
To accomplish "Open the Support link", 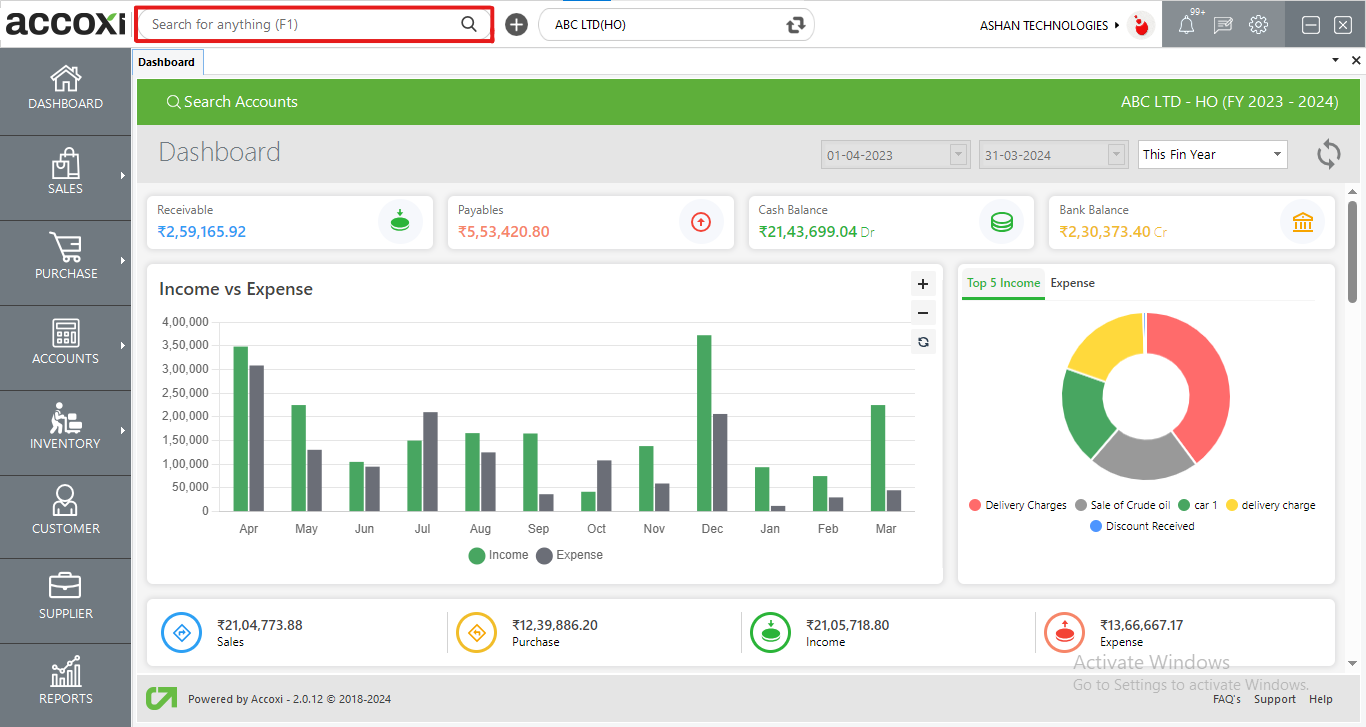I will click(1274, 699).
